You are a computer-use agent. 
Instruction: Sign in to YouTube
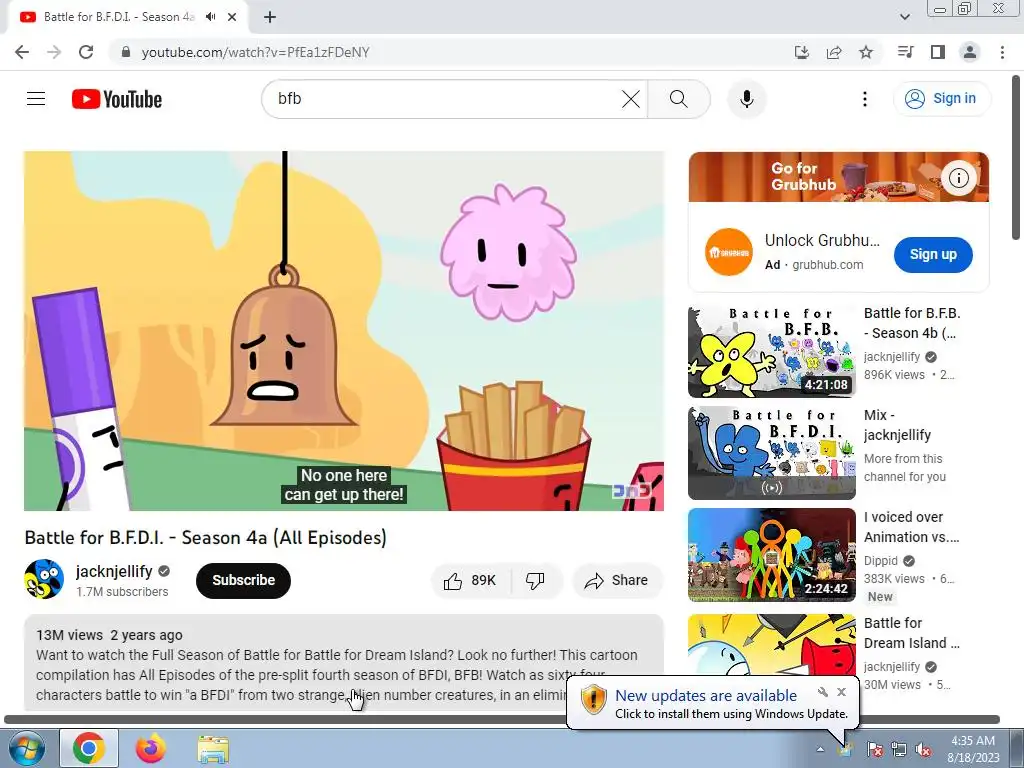(x=941, y=99)
